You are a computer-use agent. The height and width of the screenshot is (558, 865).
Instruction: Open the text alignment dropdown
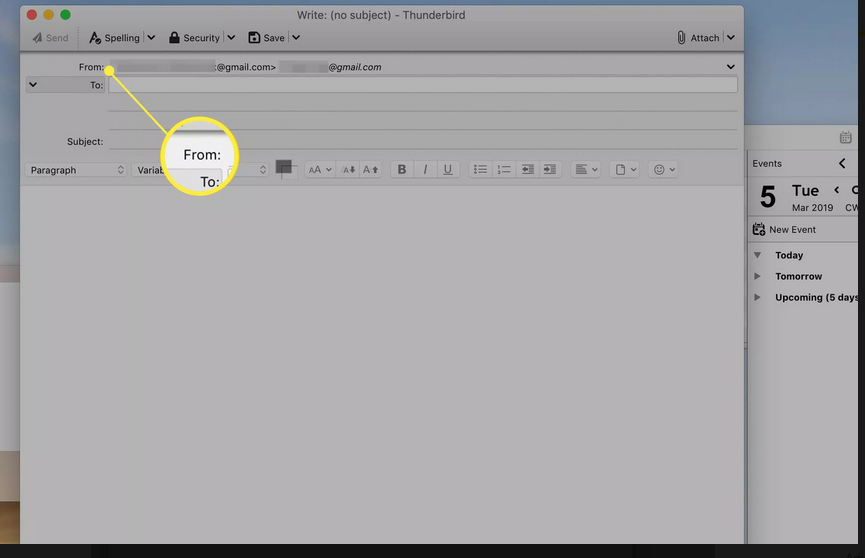tap(586, 169)
